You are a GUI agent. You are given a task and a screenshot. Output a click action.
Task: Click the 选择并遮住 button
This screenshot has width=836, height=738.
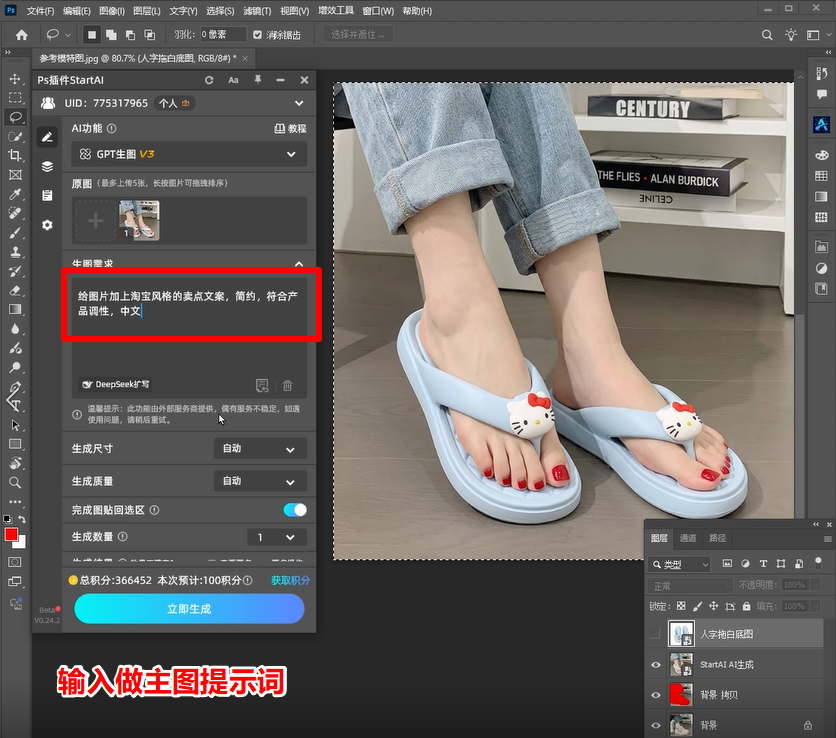pyautogui.click(x=358, y=35)
